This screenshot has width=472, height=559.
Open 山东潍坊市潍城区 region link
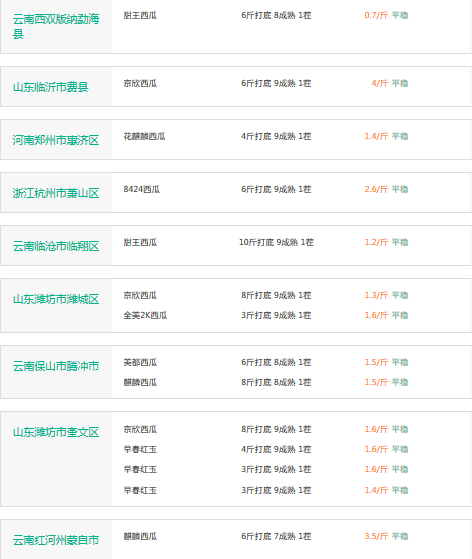point(56,299)
